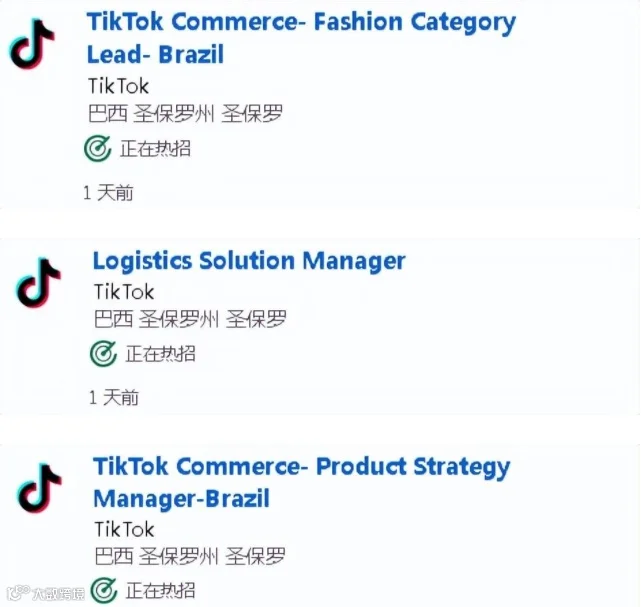Image resolution: width=641 pixels, height=607 pixels.
Task: Click 正在热招 label on the Fashion Category listing
Action: click(155, 148)
